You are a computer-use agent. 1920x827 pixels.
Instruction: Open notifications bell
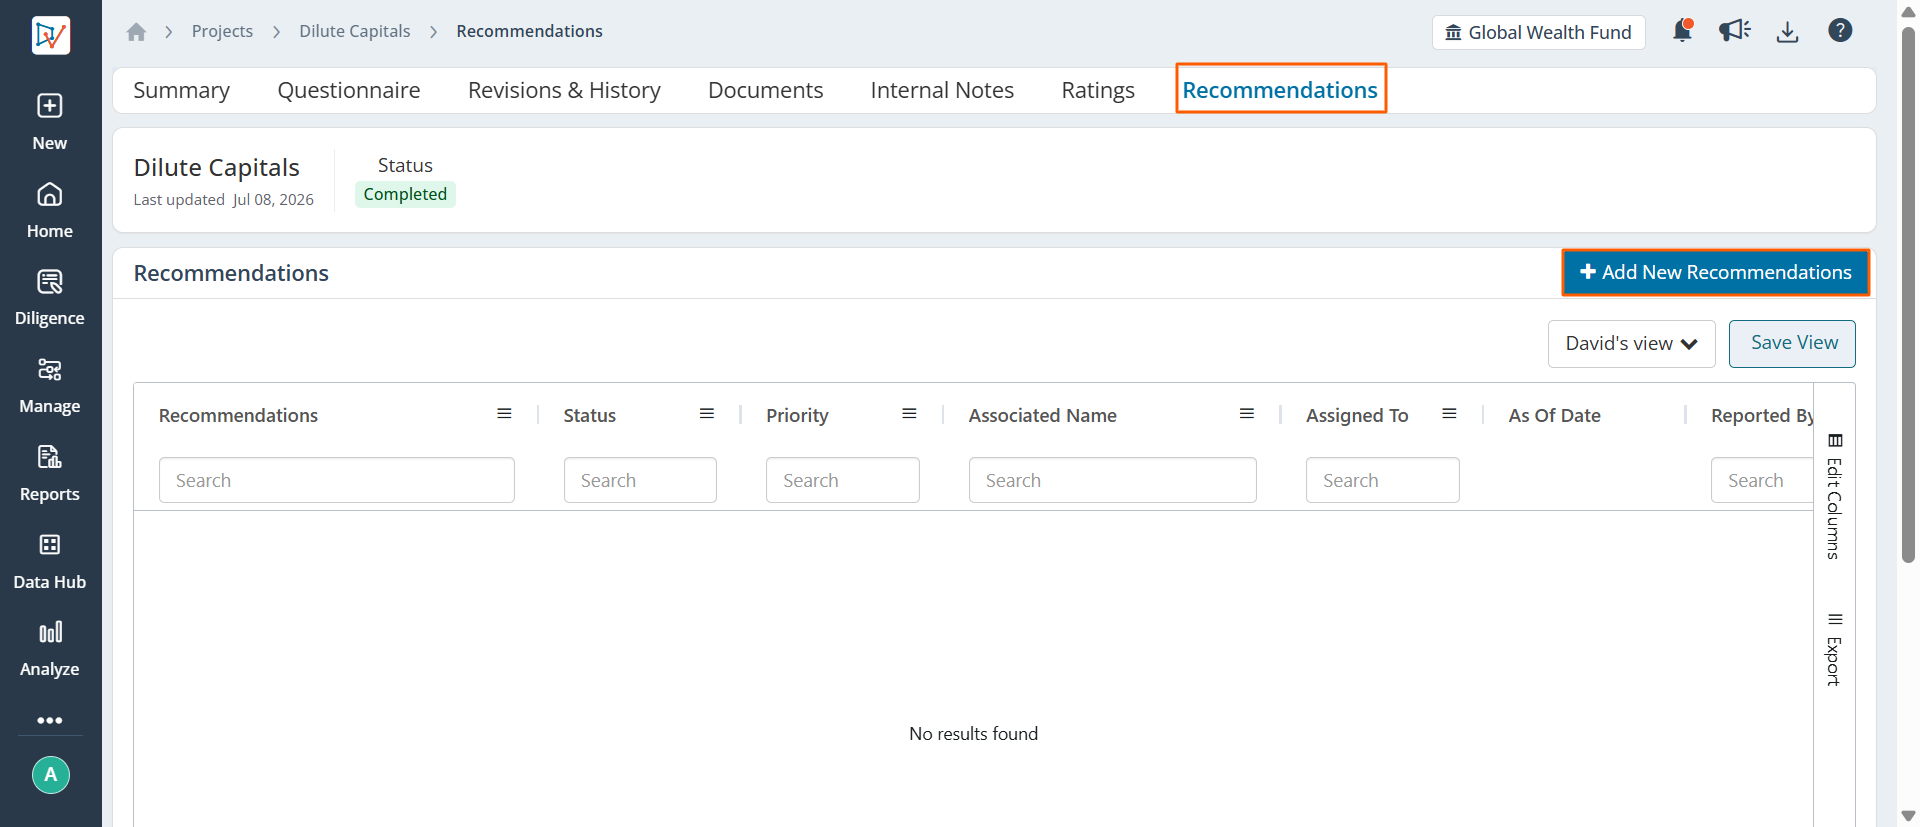tap(1683, 31)
